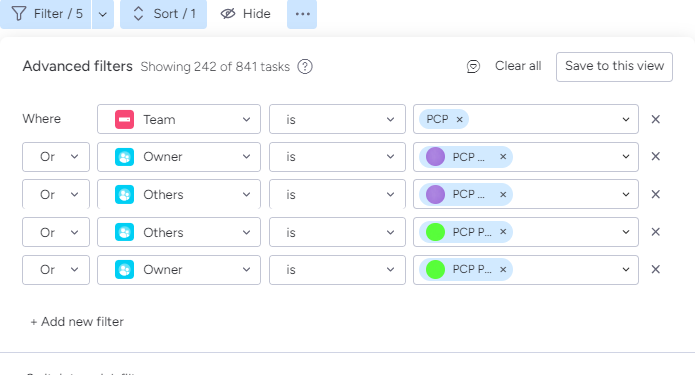
Task: Remove green person chip in last Owner row
Action: click(503, 270)
